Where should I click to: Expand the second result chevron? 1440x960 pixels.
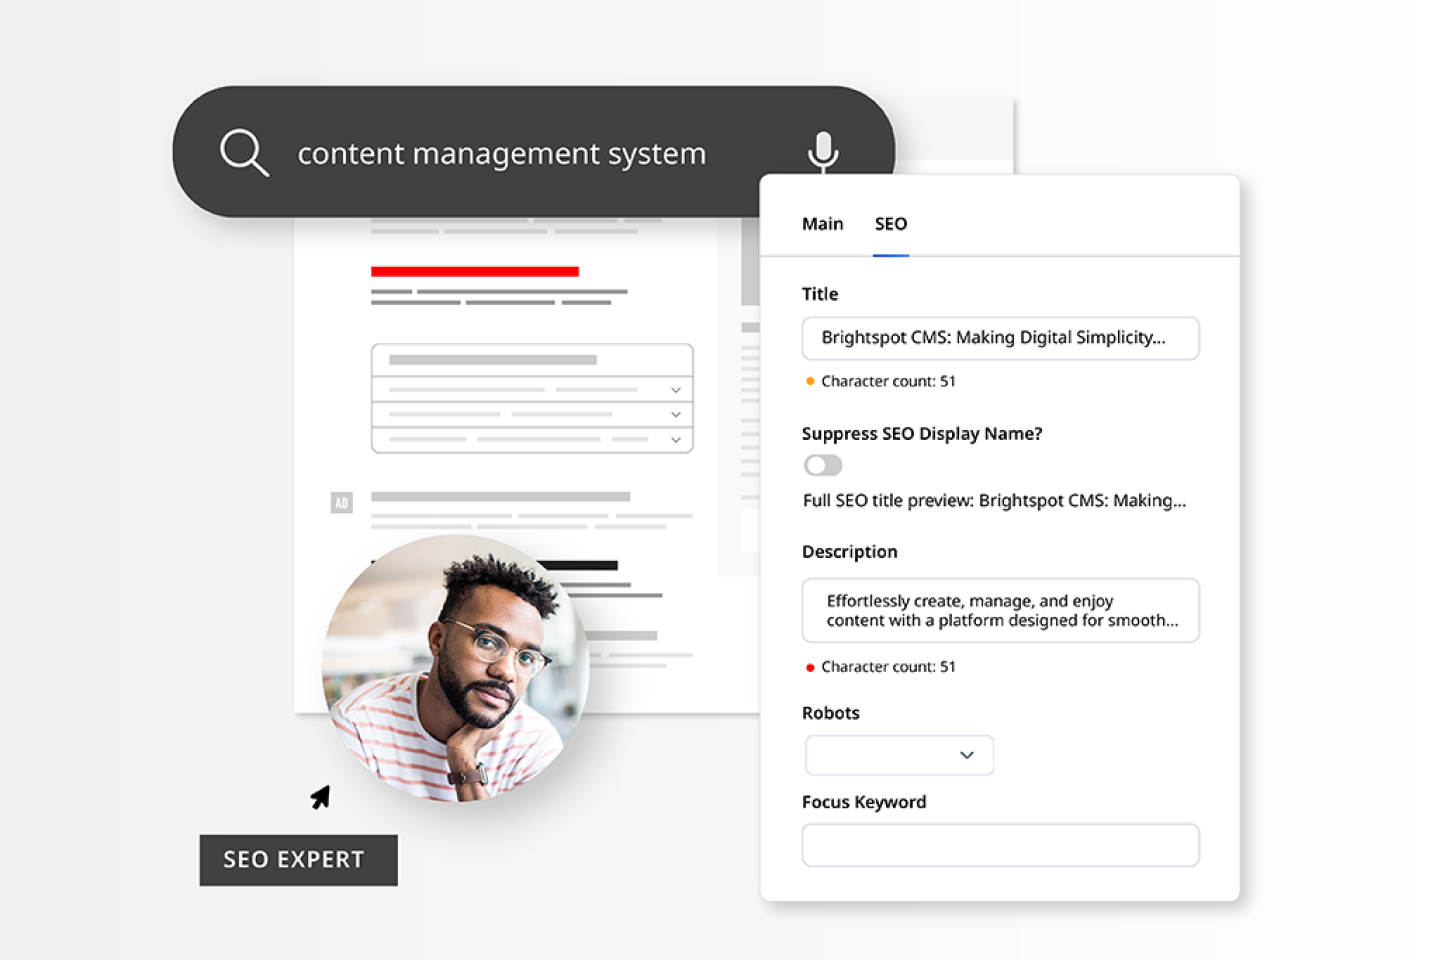pos(675,414)
